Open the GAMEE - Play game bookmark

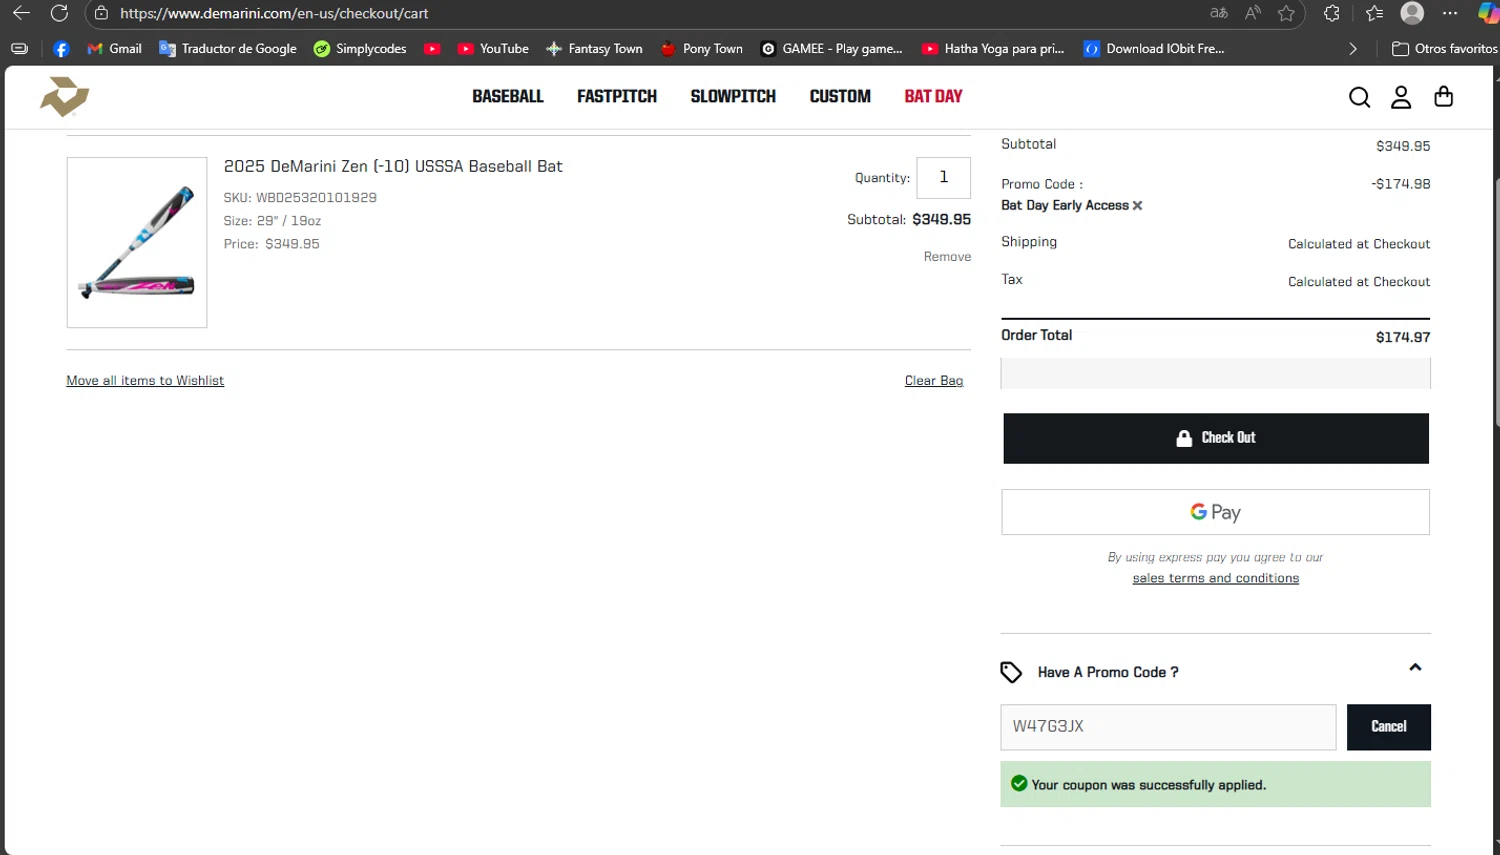[x=832, y=49]
